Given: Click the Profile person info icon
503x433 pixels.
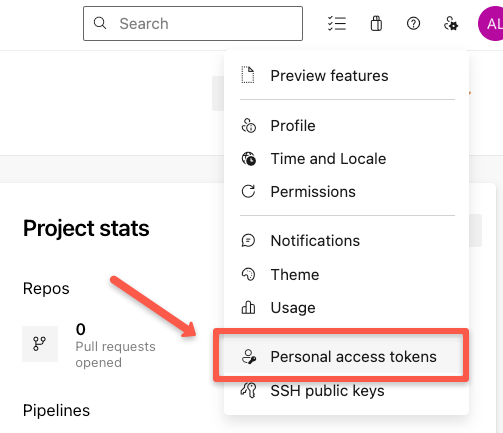Looking at the screenshot, I should [x=248, y=126].
